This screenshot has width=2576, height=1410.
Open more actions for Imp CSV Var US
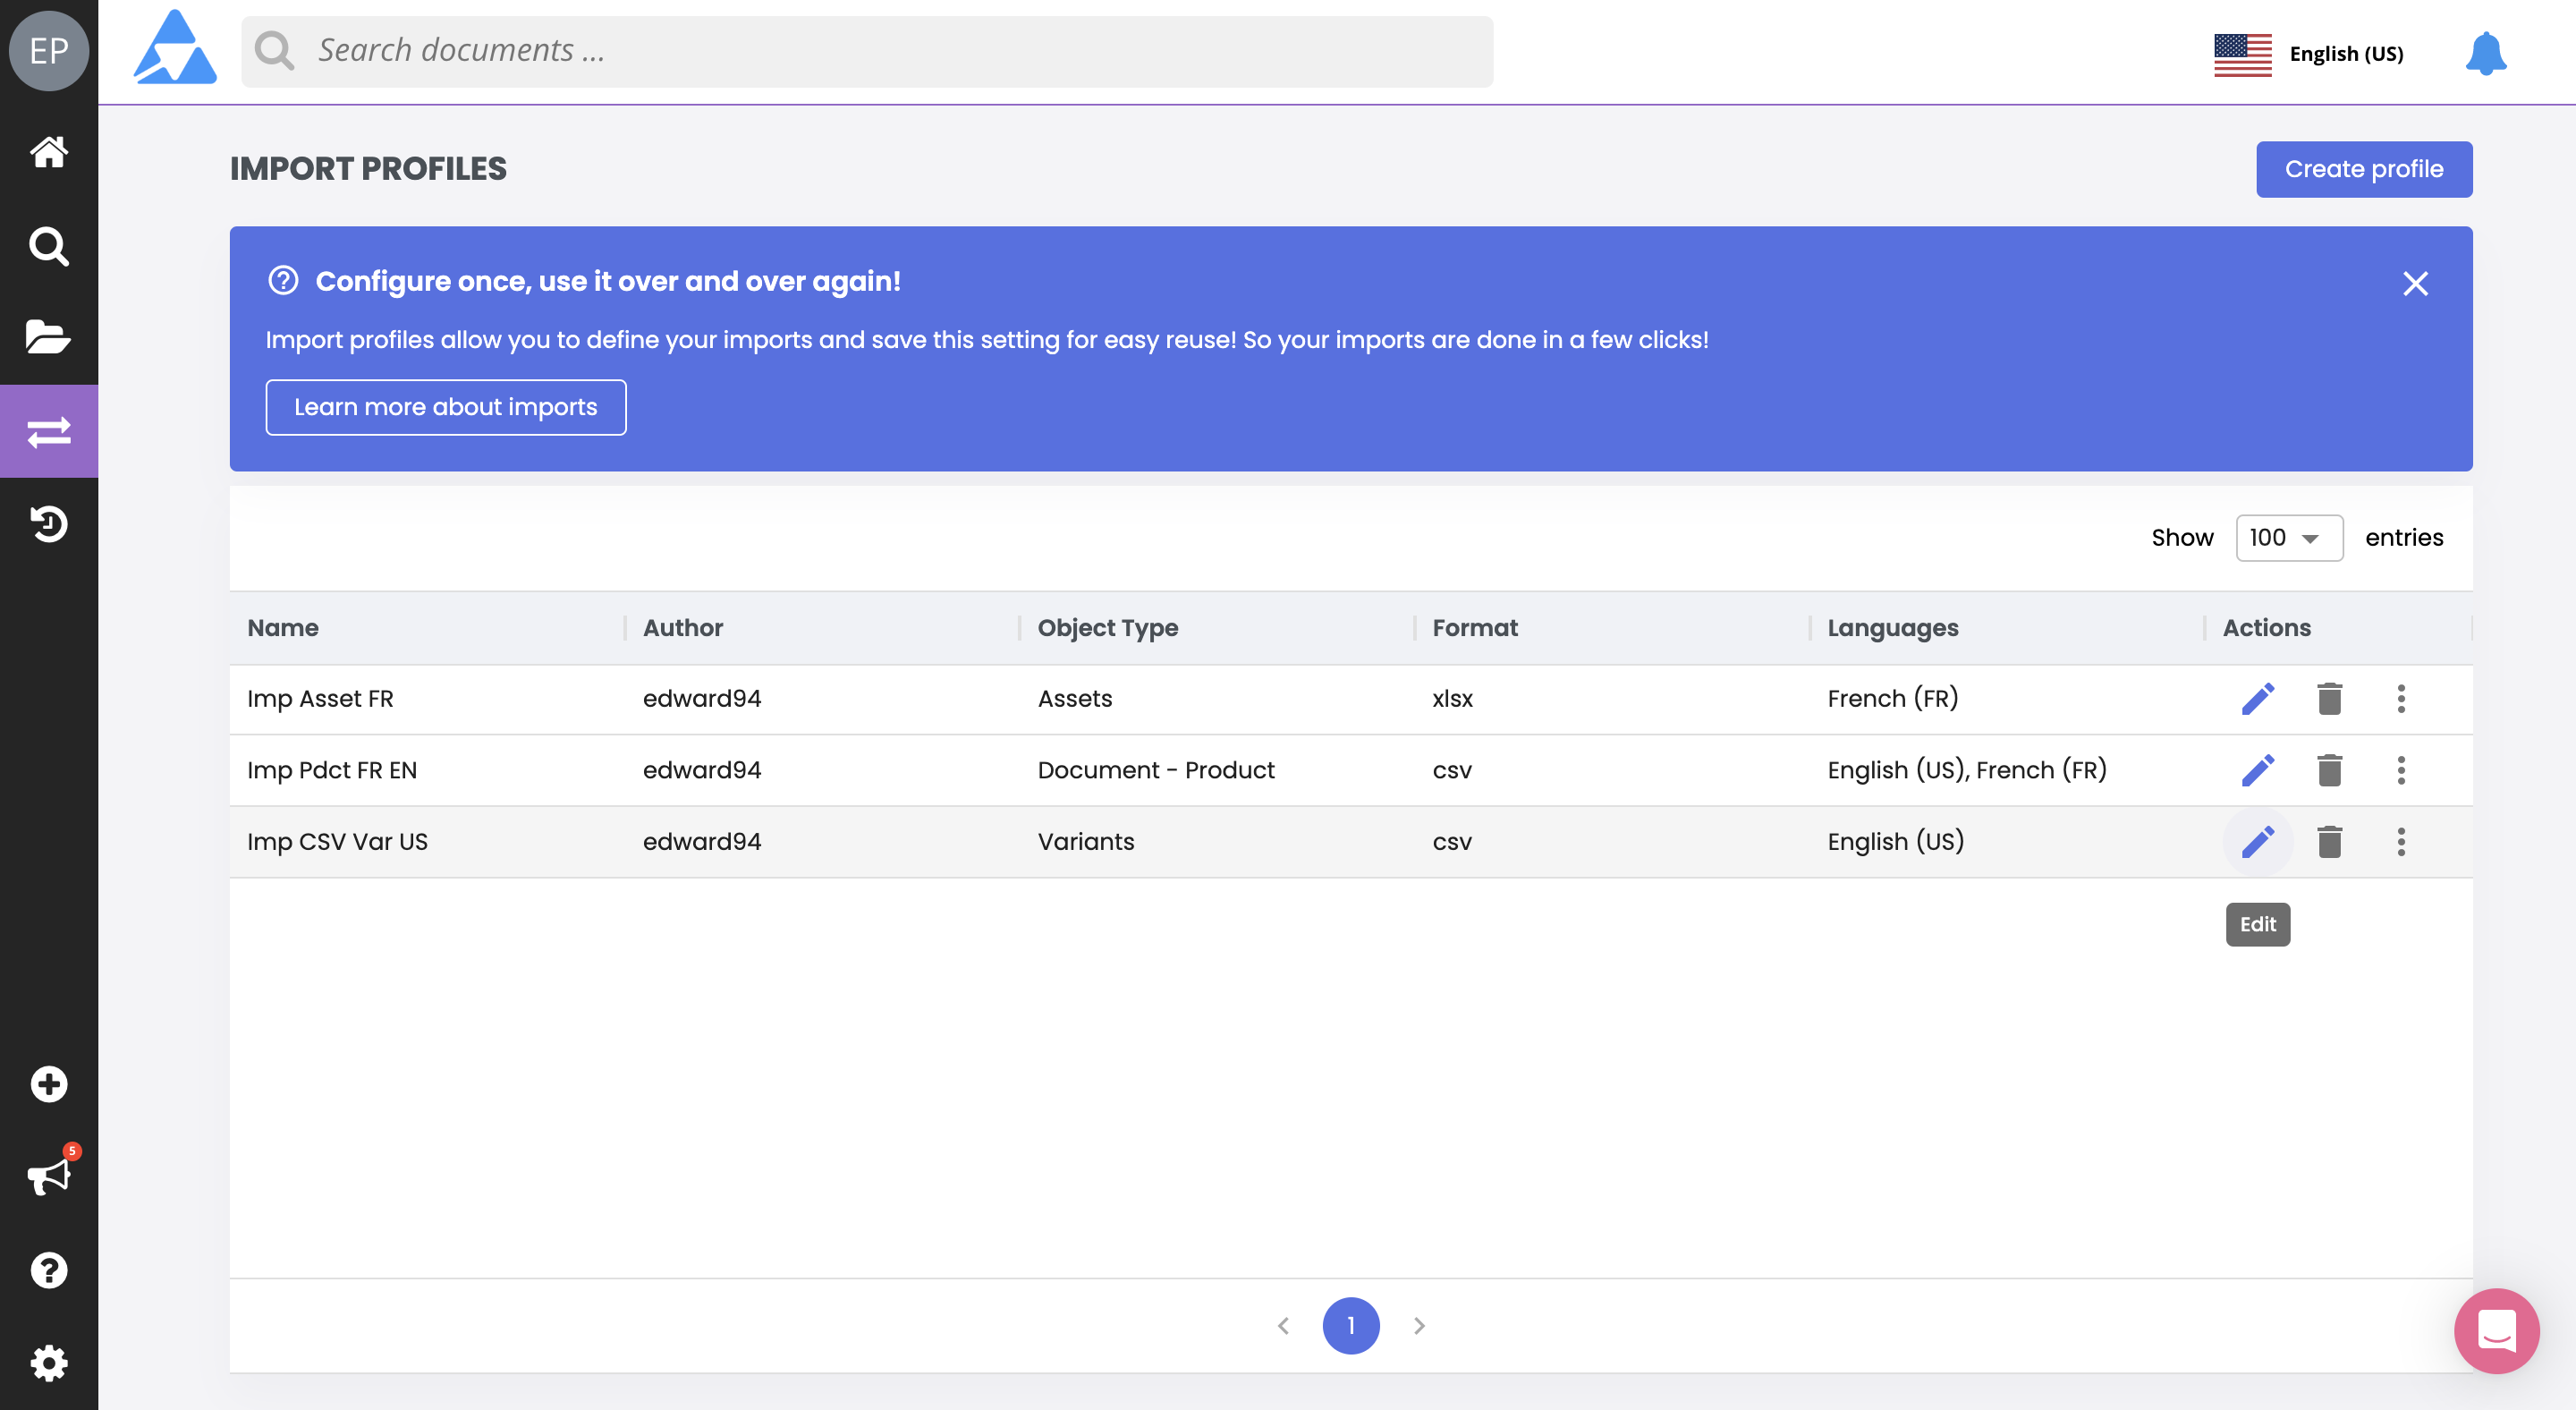[2400, 842]
